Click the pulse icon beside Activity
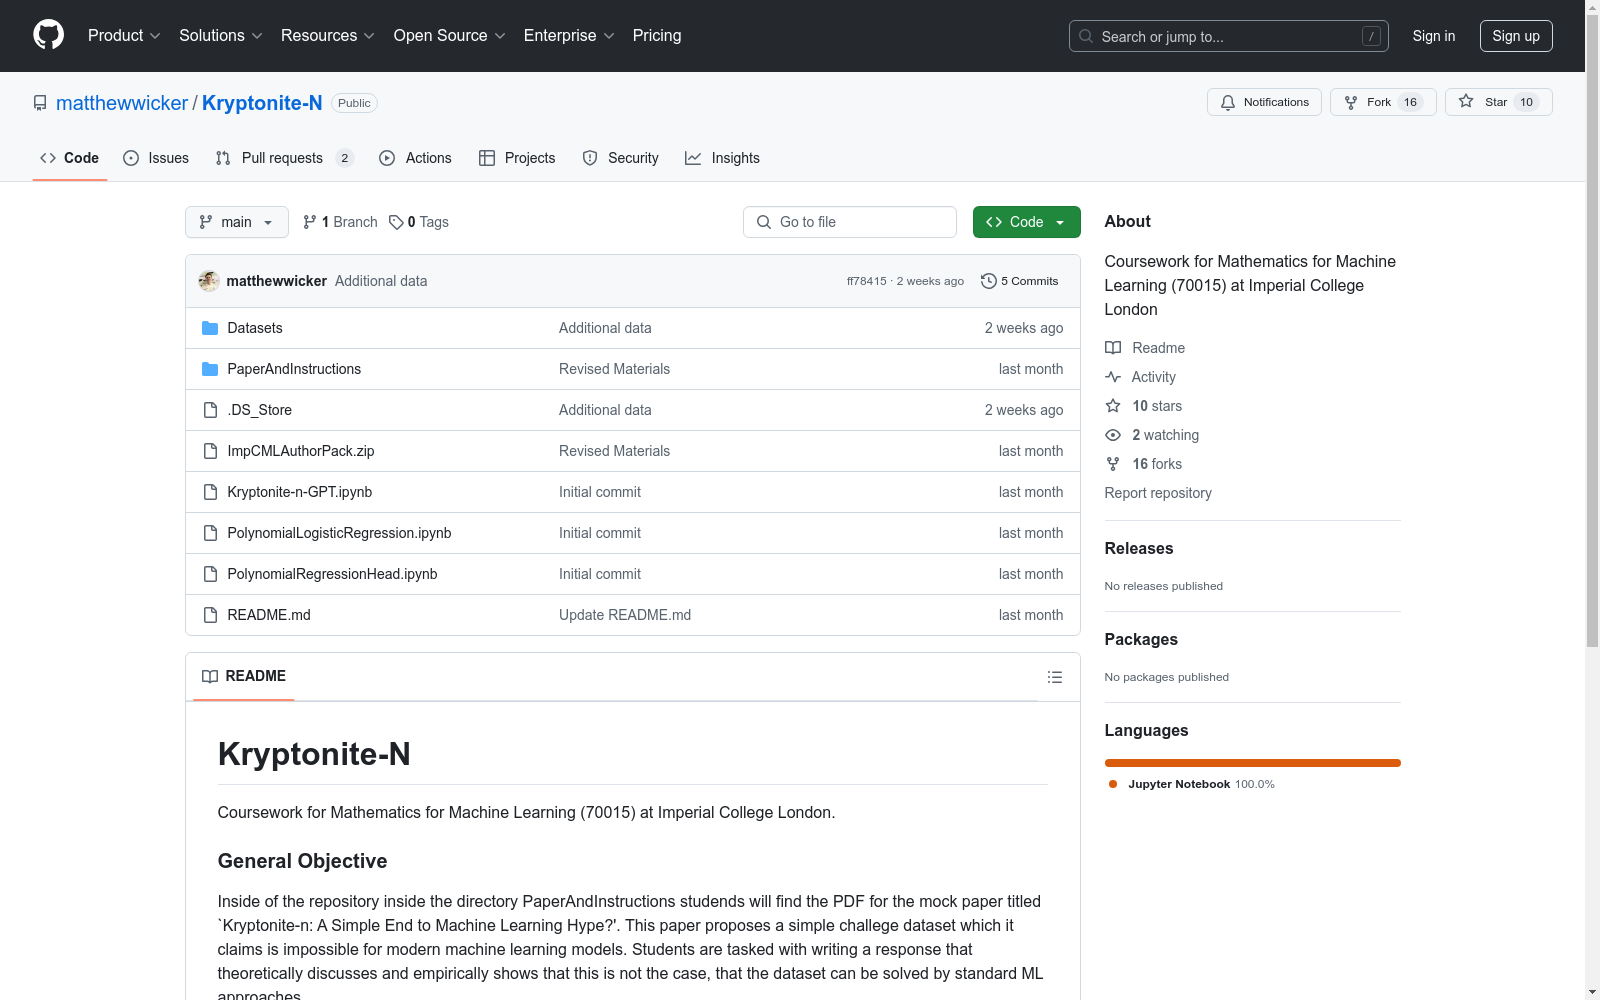Screen dimensions: 1600x1000 [x=1113, y=377]
